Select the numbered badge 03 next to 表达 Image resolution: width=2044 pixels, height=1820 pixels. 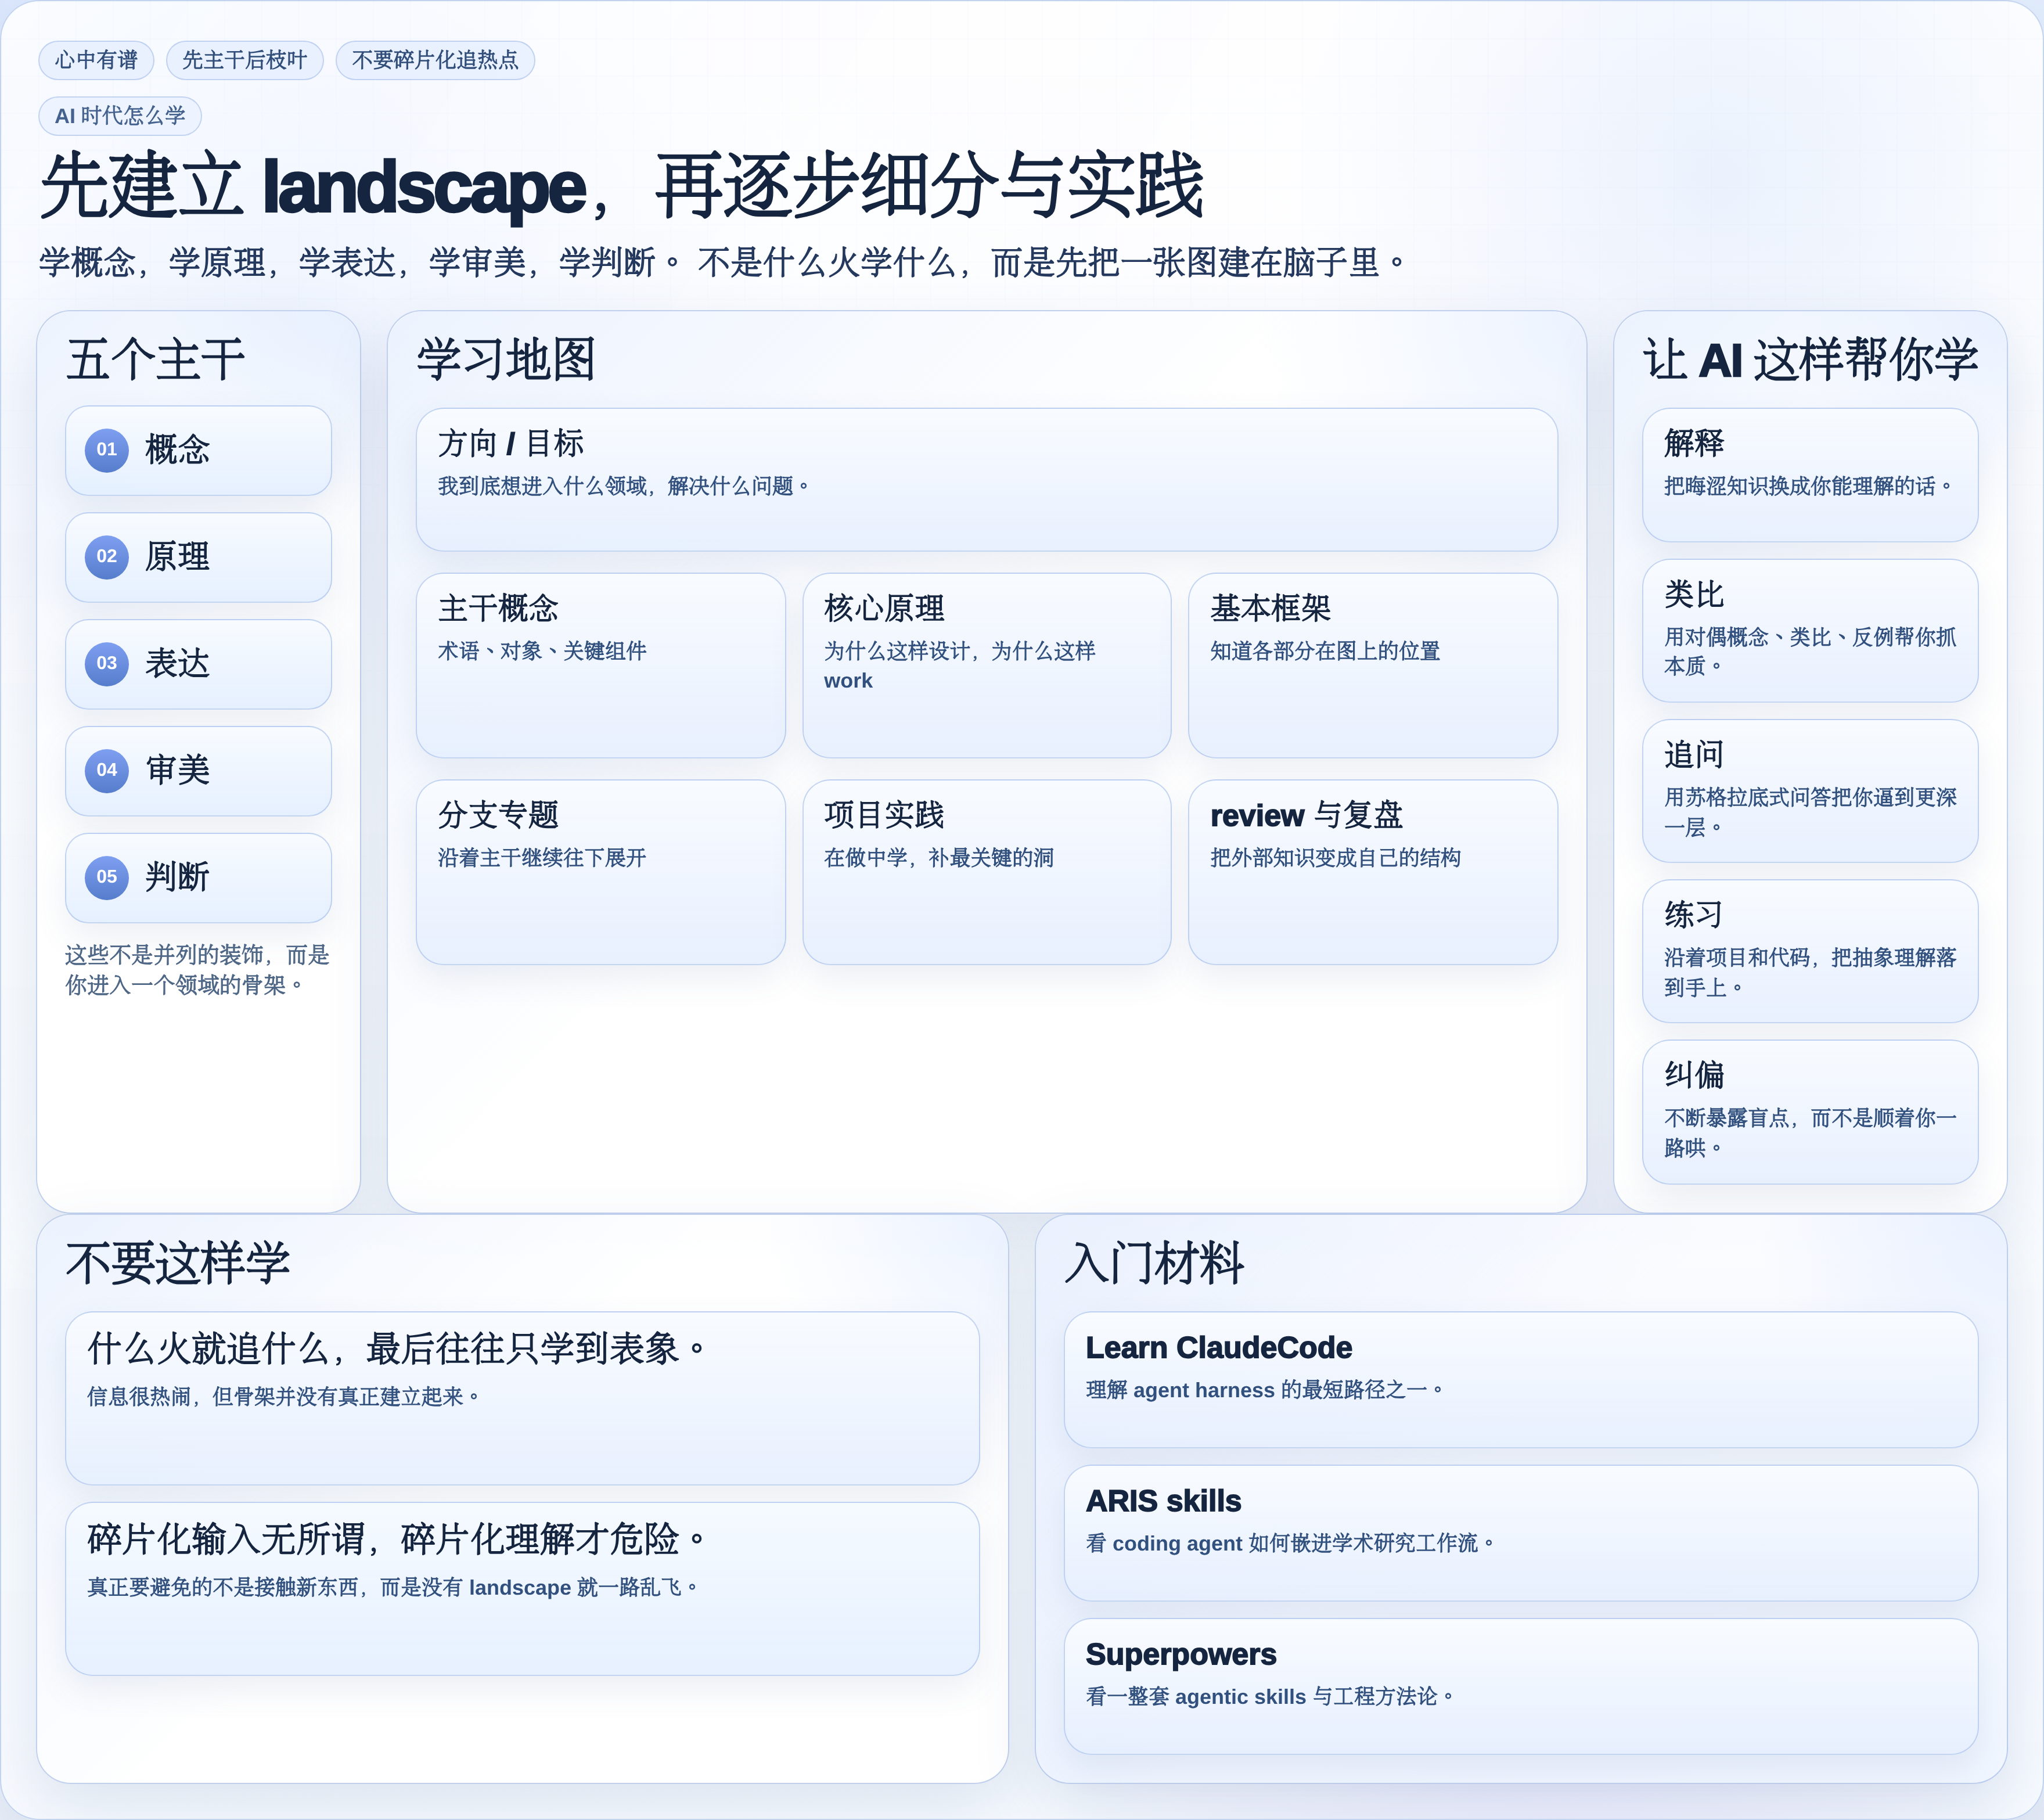click(x=106, y=664)
